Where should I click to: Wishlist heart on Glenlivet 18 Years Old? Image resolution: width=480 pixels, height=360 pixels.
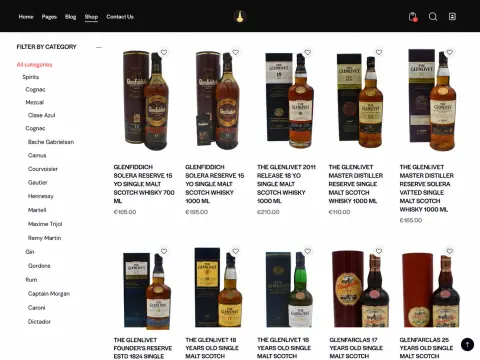(x=236, y=251)
